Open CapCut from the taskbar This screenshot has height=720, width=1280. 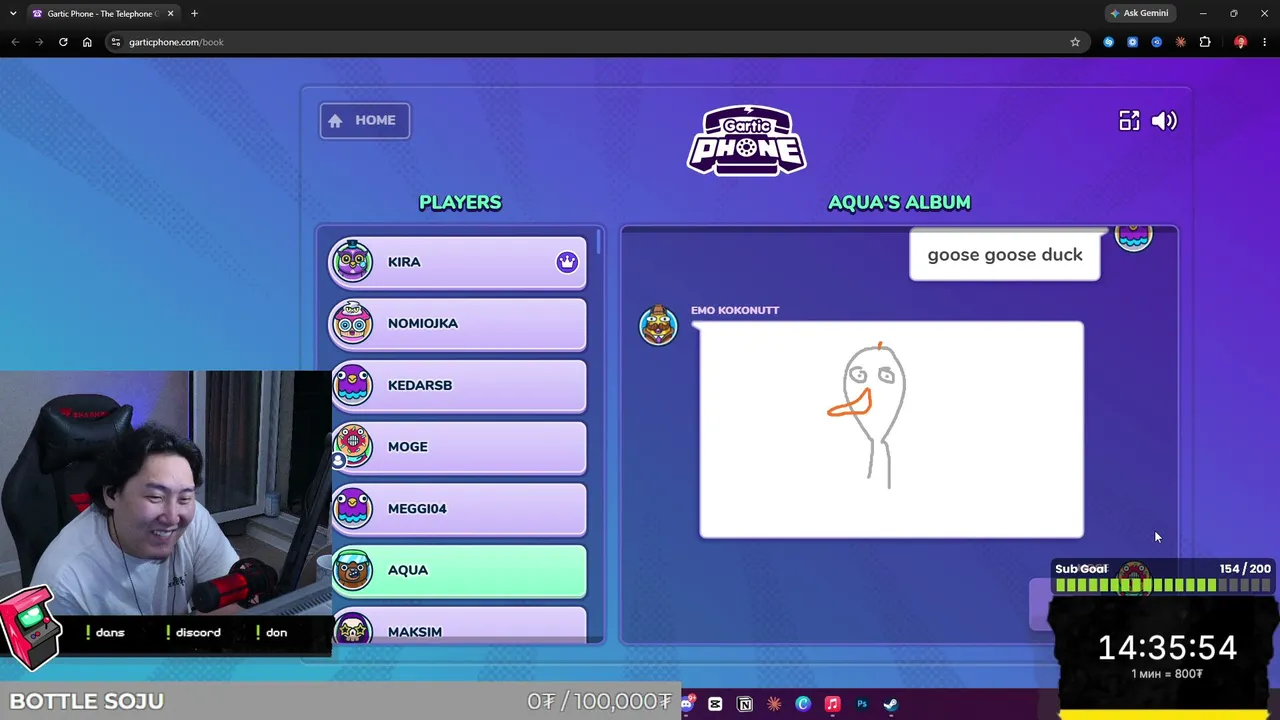click(715, 704)
